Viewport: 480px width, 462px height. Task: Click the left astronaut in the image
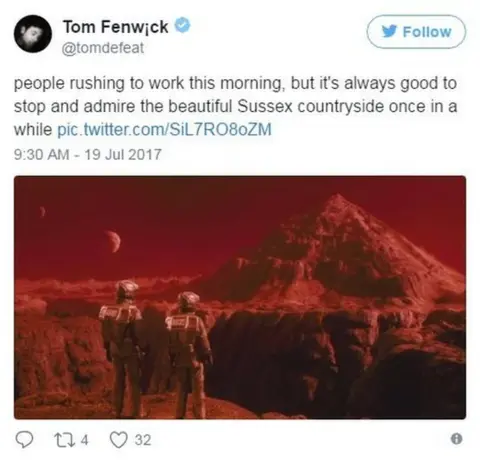(123, 348)
